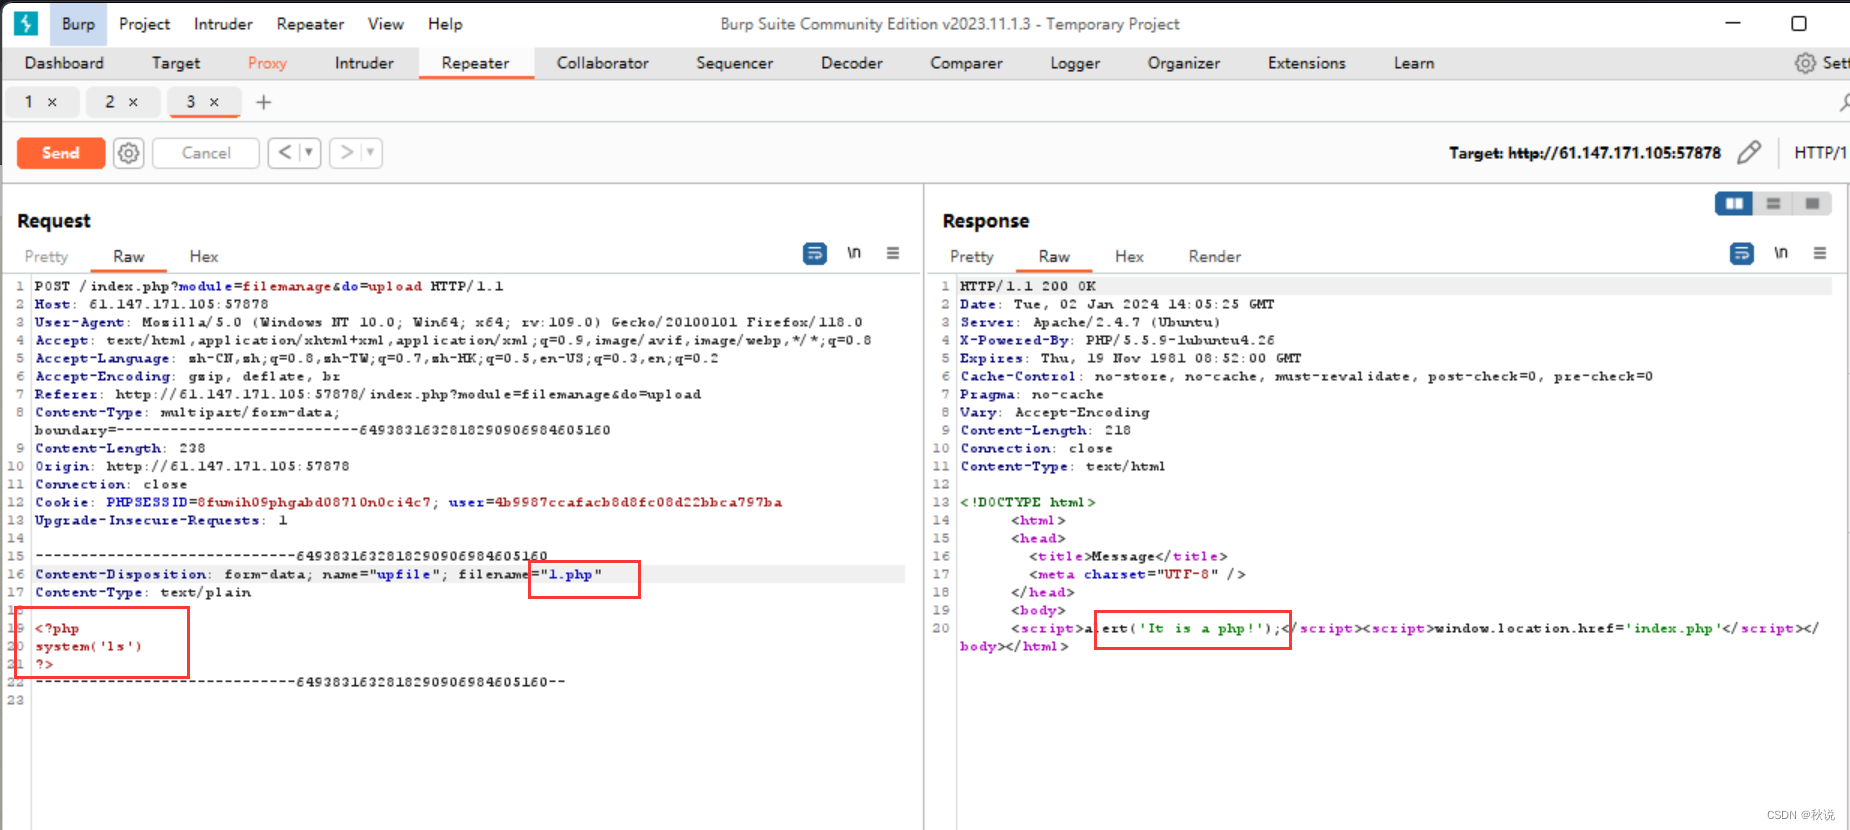Select side-by-side layout view icon
Image resolution: width=1850 pixels, height=830 pixels.
1734,204
